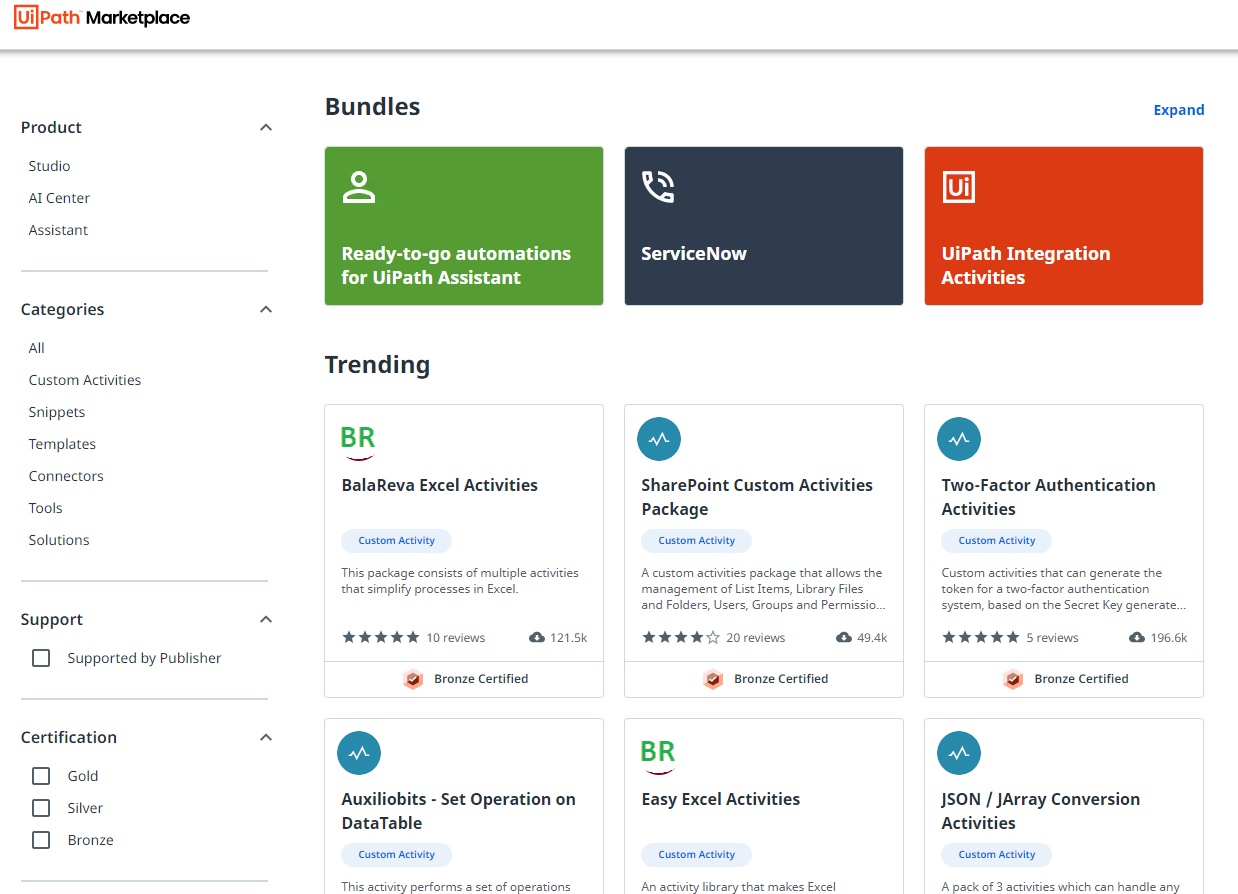Collapse the Categories filter section

(266, 309)
